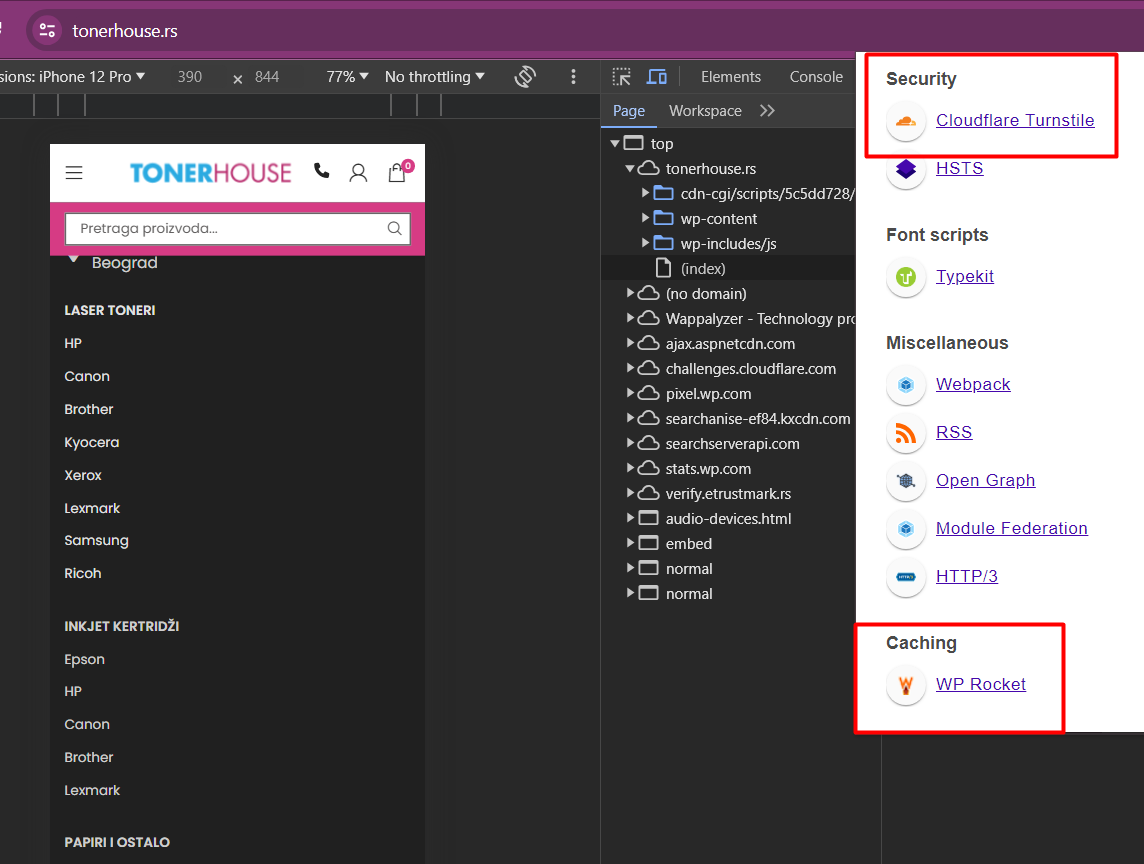
Task: Open the HTTP/3 link
Action: tap(967, 576)
